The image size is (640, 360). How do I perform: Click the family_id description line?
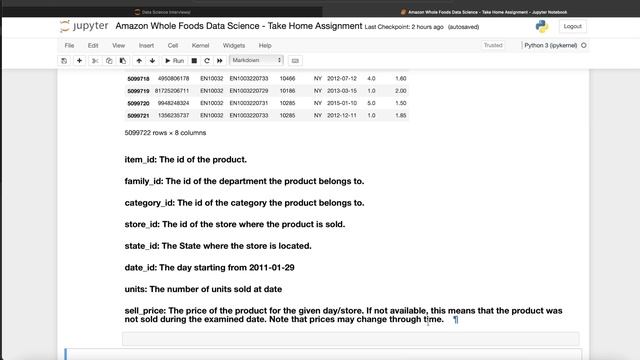244,181
